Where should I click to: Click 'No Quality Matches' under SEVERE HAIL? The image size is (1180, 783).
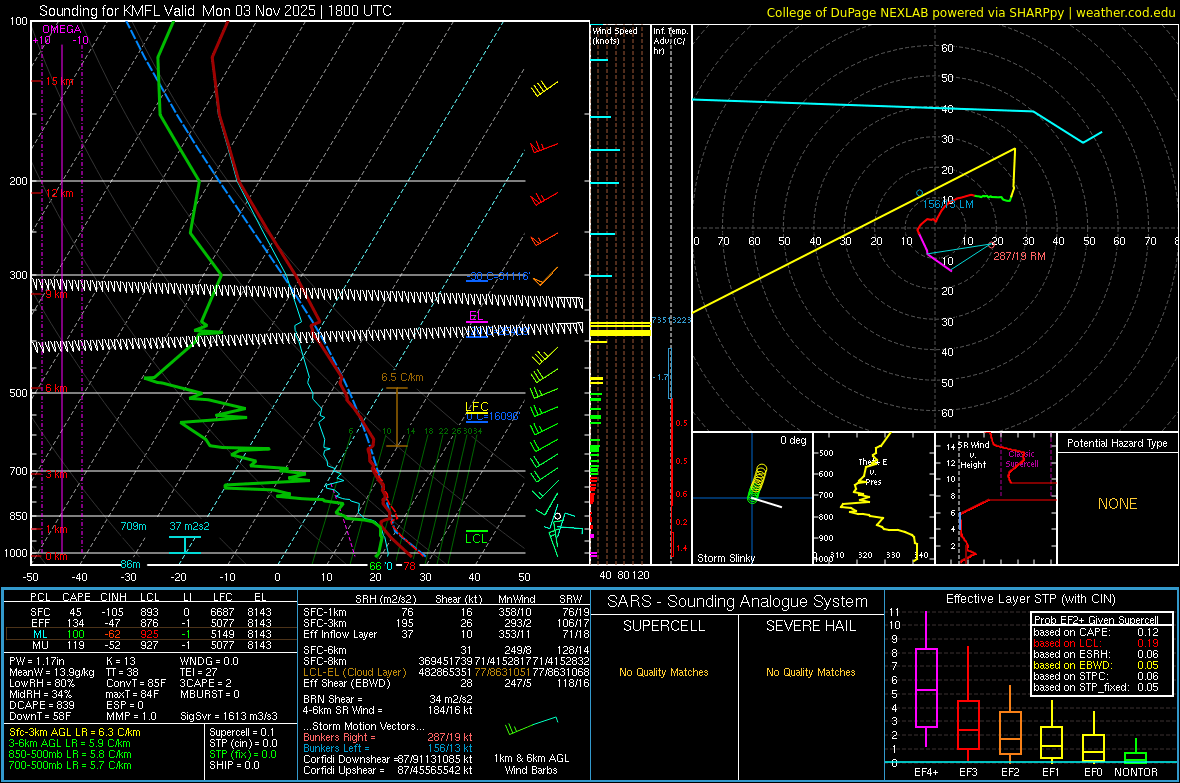tap(810, 672)
